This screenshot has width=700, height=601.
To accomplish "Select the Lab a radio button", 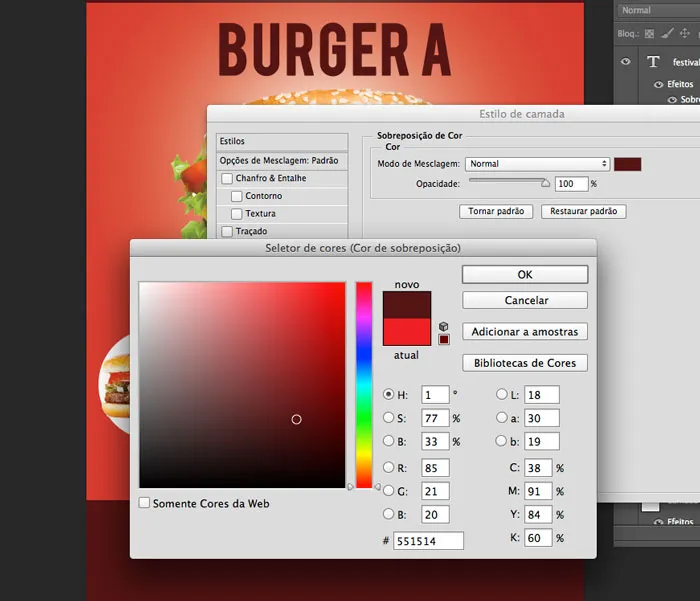I will [x=502, y=417].
